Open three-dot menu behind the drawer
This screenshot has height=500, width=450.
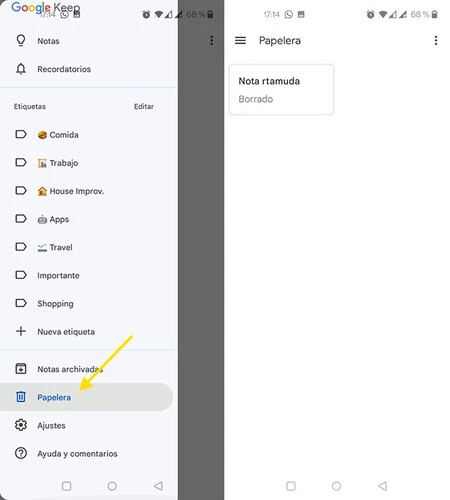click(x=211, y=41)
